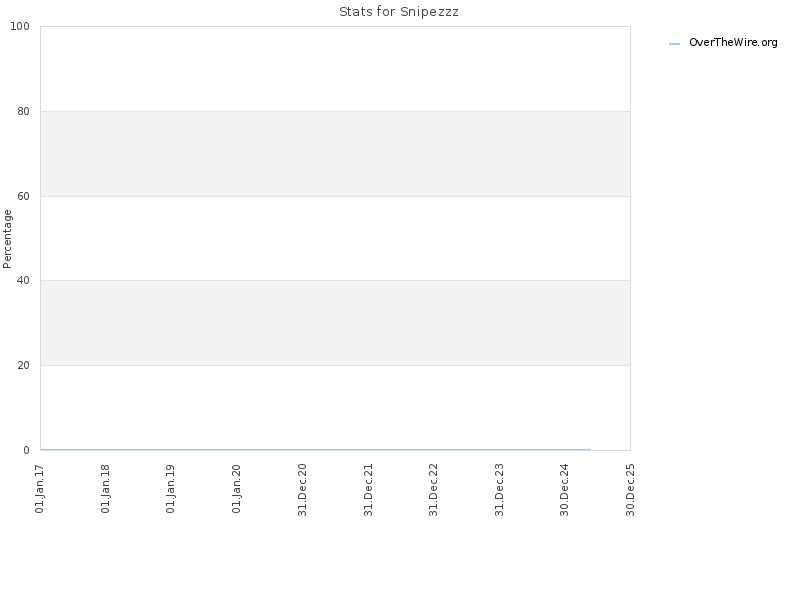Click the 40 y-axis tick label
800x600 pixels.
click(x=23, y=281)
